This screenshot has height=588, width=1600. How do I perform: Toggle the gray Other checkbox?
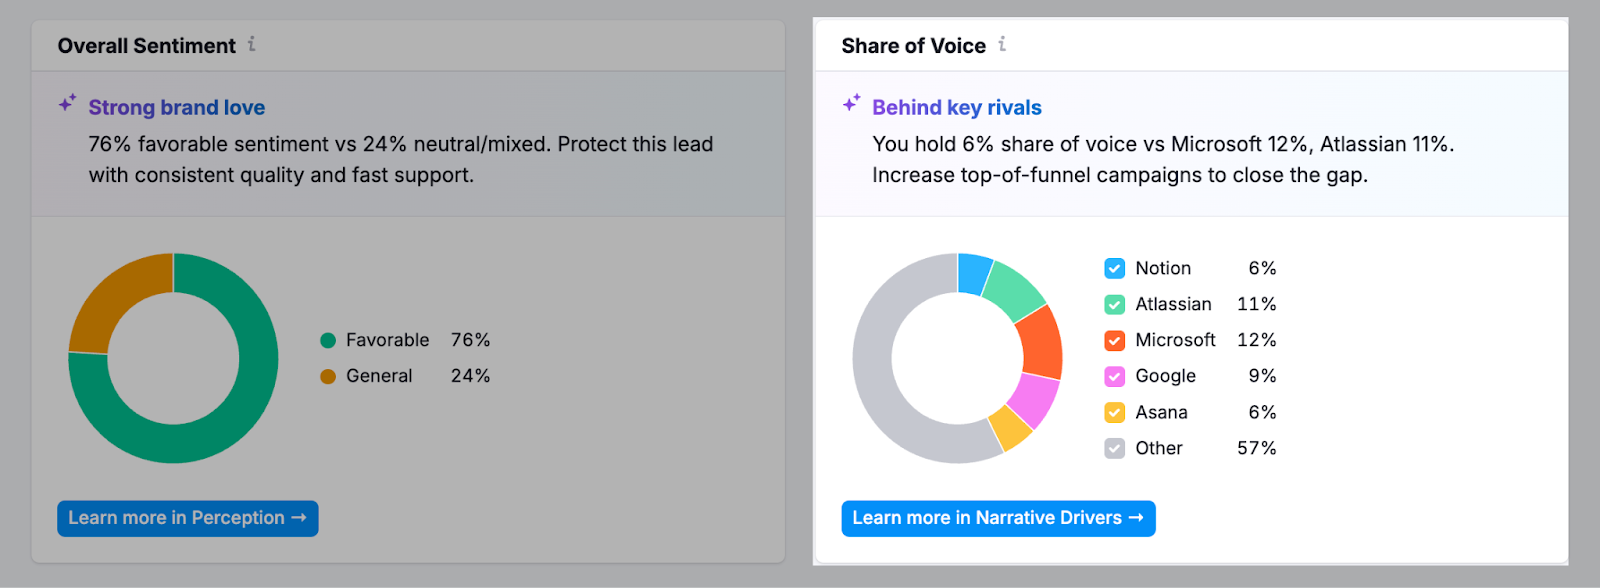click(1114, 449)
